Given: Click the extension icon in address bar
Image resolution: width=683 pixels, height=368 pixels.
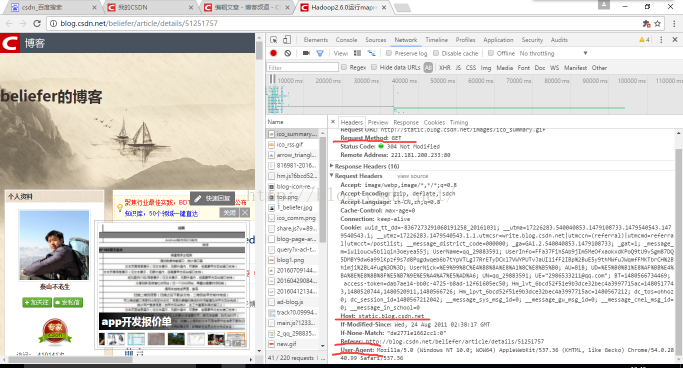Looking at the screenshot, I should (x=646, y=24).
